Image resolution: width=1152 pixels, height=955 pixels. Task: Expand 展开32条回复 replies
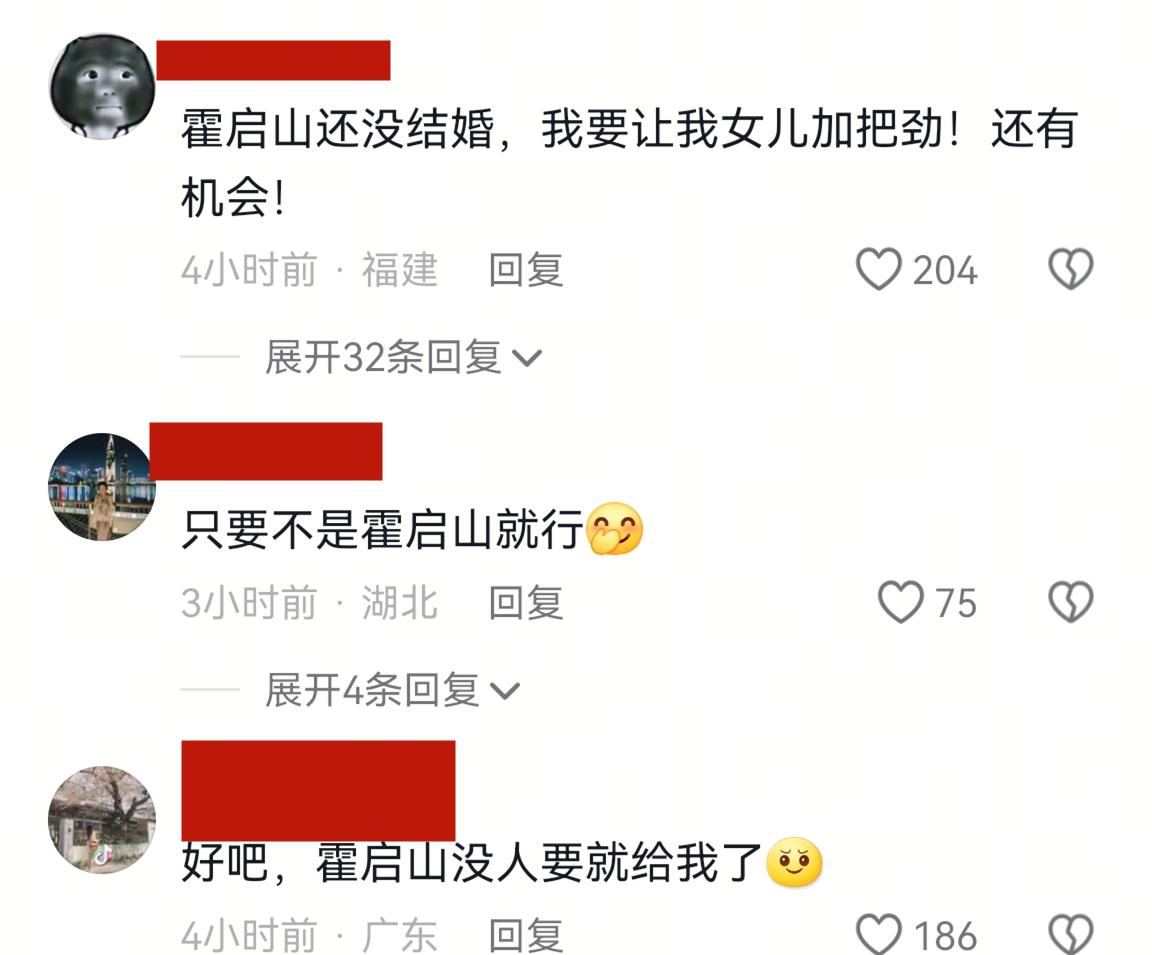403,357
